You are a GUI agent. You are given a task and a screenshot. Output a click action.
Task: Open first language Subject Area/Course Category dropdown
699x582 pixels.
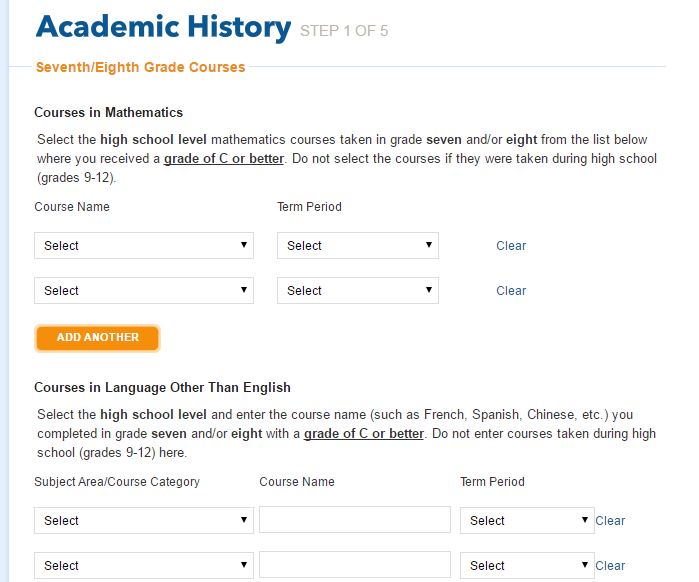[144, 521]
